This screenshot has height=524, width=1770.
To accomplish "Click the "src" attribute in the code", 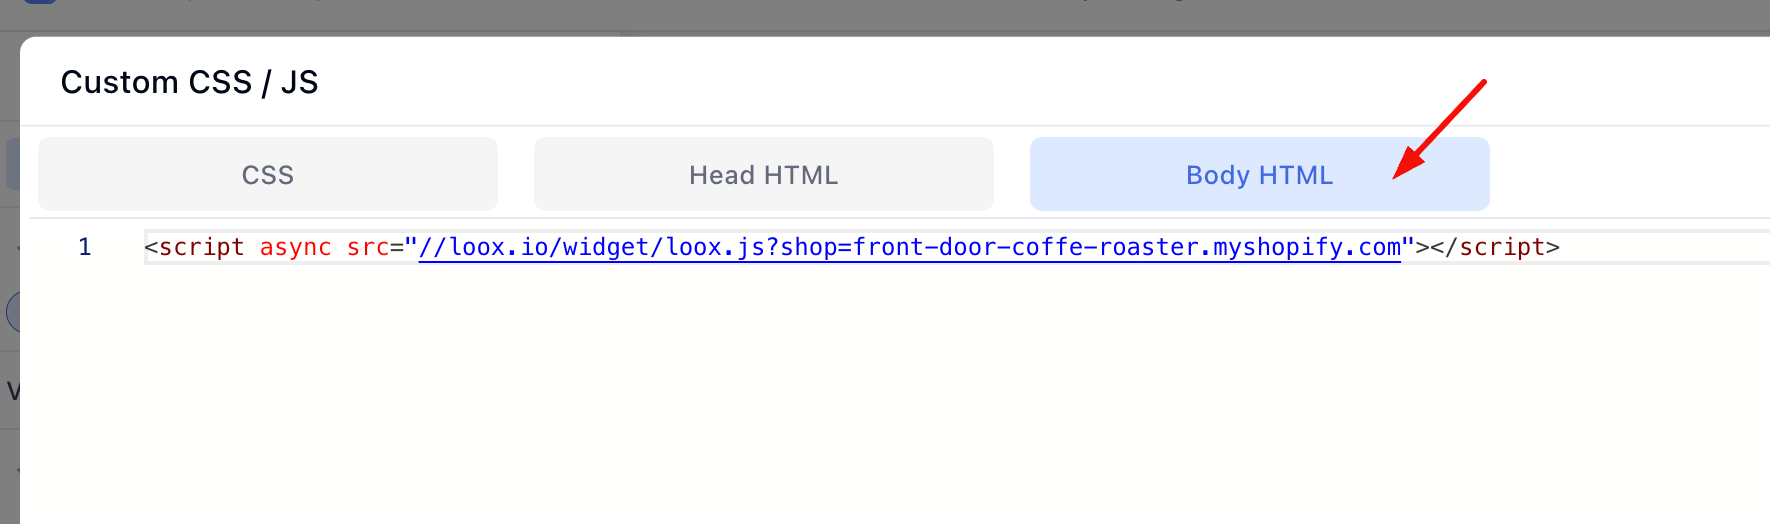I will [x=367, y=247].
